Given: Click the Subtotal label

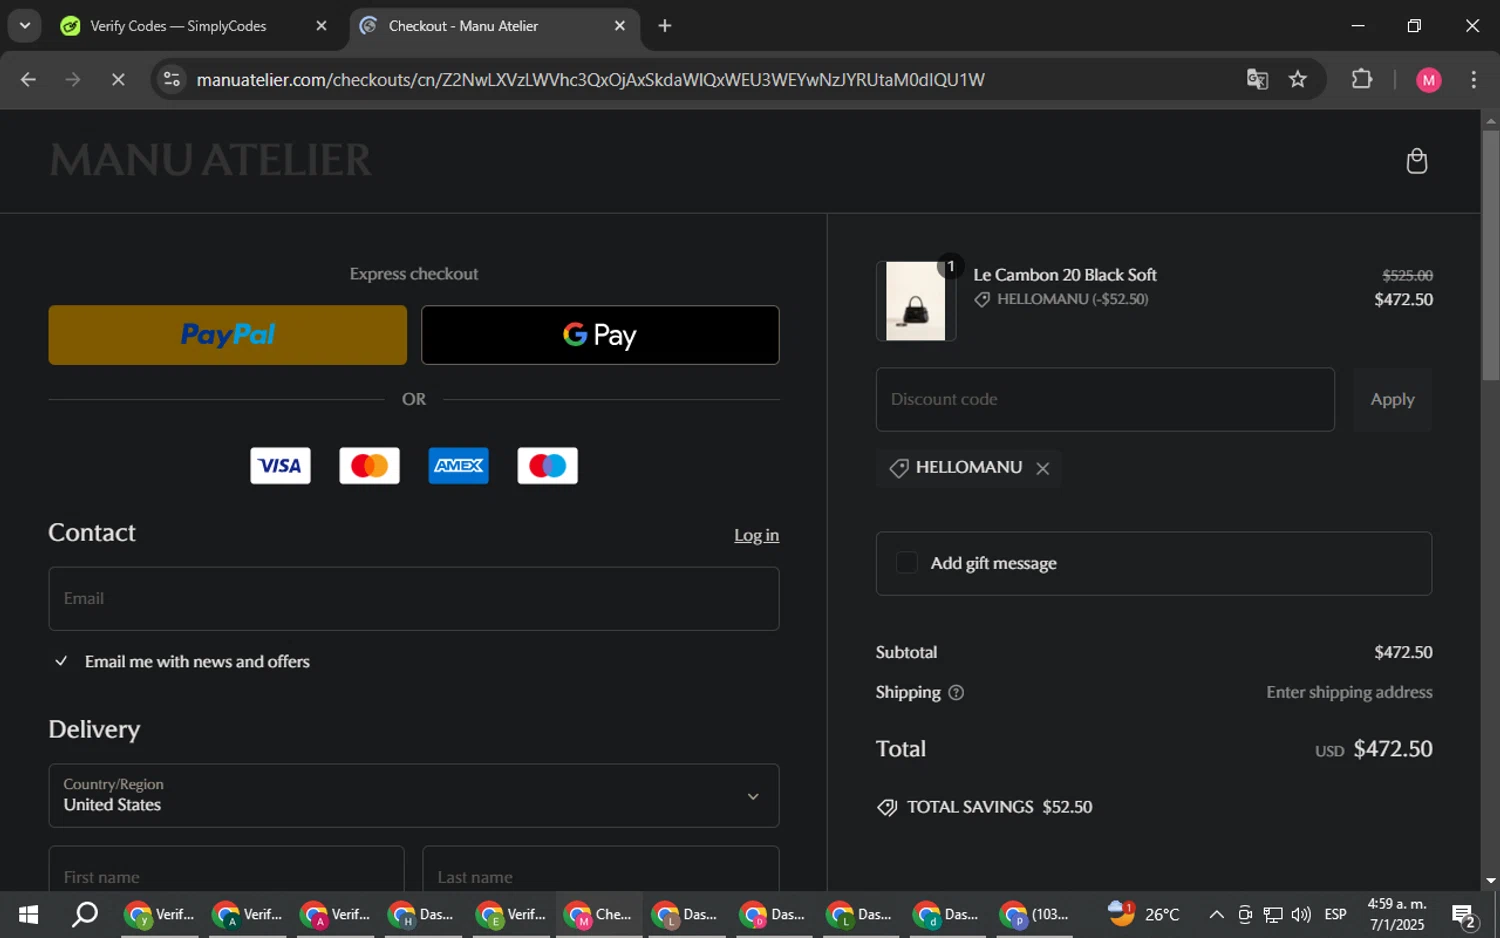Looking at the screenshot, I should 906,652.
